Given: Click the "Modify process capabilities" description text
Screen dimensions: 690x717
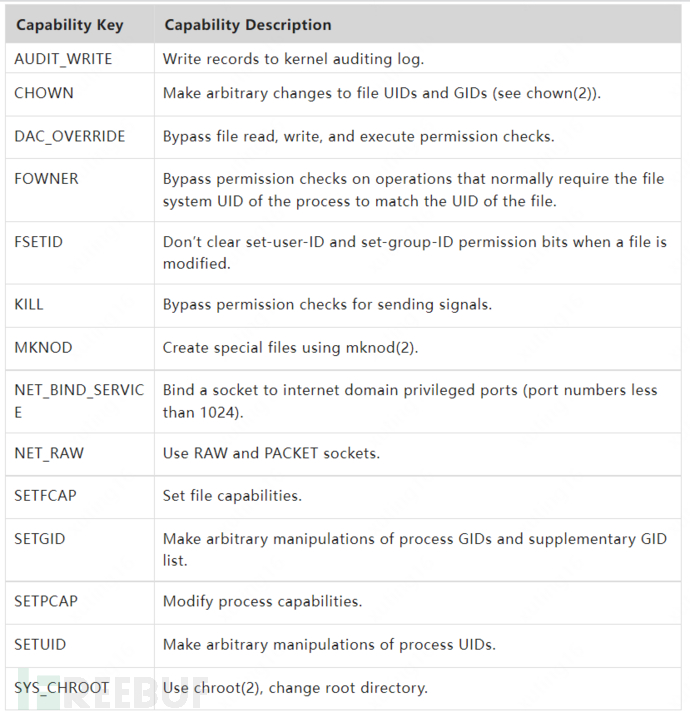Looking at the screenshot, I should pos(261,602).
